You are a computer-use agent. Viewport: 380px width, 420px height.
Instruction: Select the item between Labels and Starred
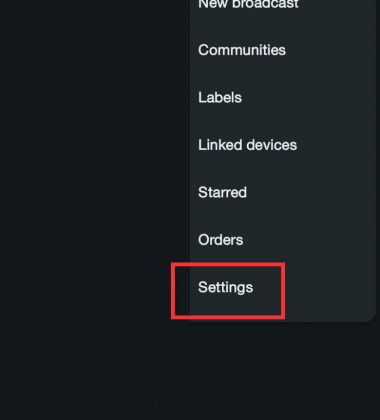283,145
